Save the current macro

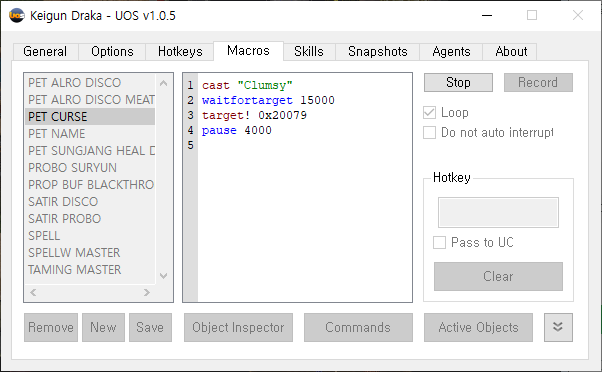coord(150,327)
